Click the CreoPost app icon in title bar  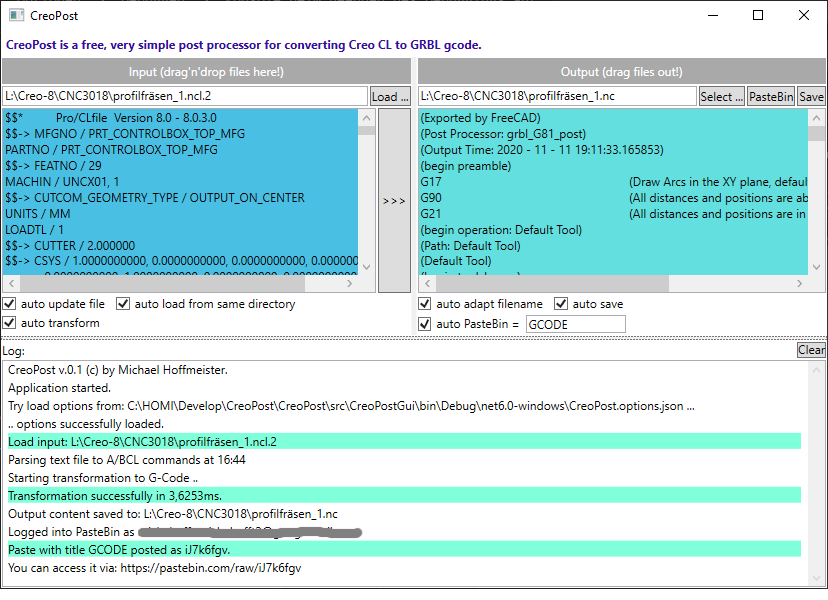(x=16, y=15)
